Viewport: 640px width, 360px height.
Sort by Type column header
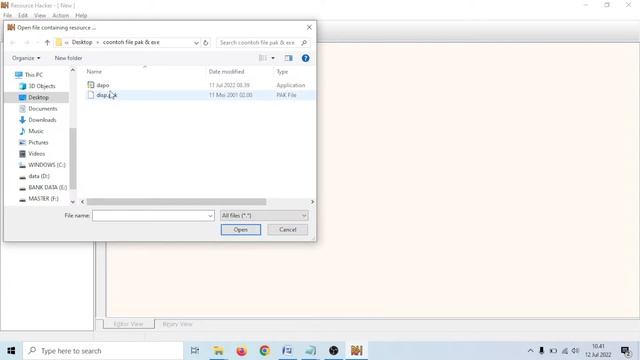282,71
